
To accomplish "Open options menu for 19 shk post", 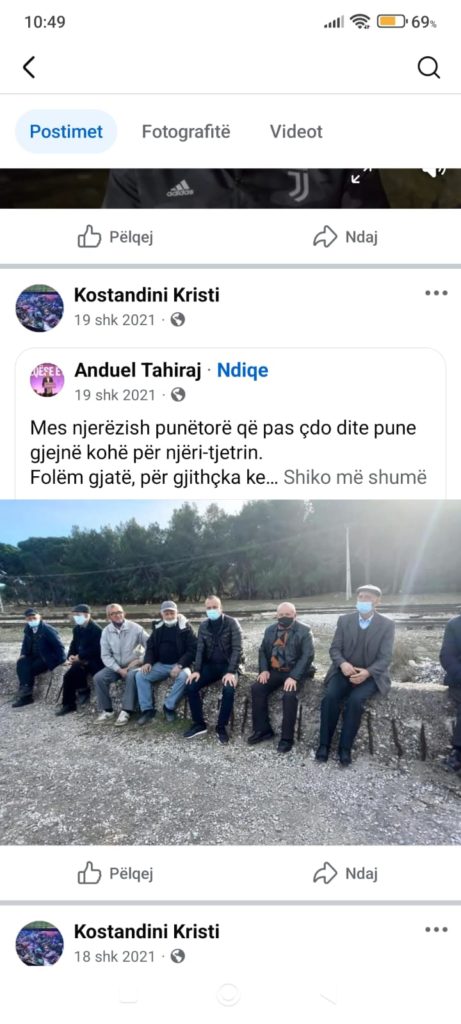I will 436,293.
